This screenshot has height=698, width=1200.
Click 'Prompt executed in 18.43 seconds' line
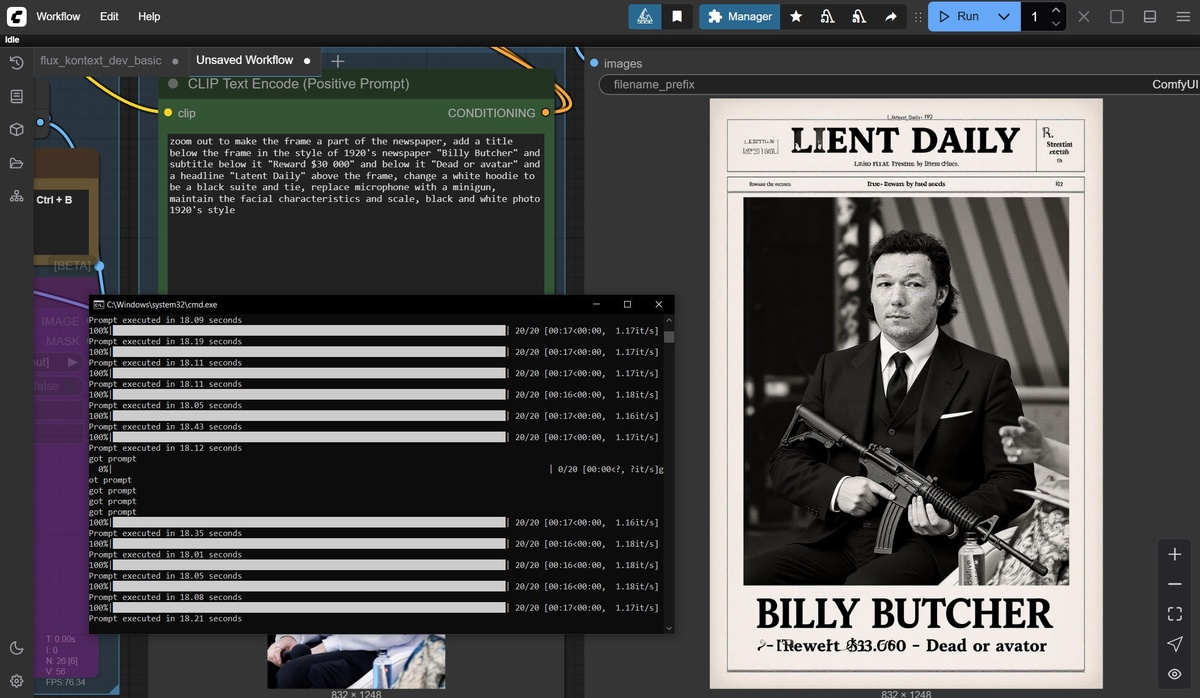pos(165,427)
